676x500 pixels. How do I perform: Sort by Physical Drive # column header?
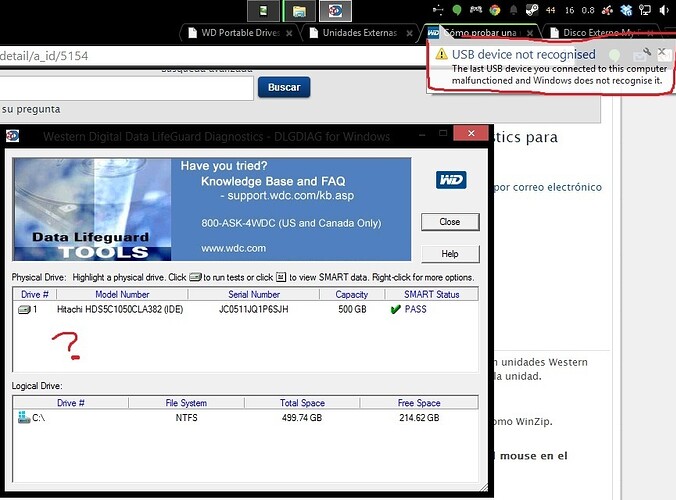pos(34,294)
